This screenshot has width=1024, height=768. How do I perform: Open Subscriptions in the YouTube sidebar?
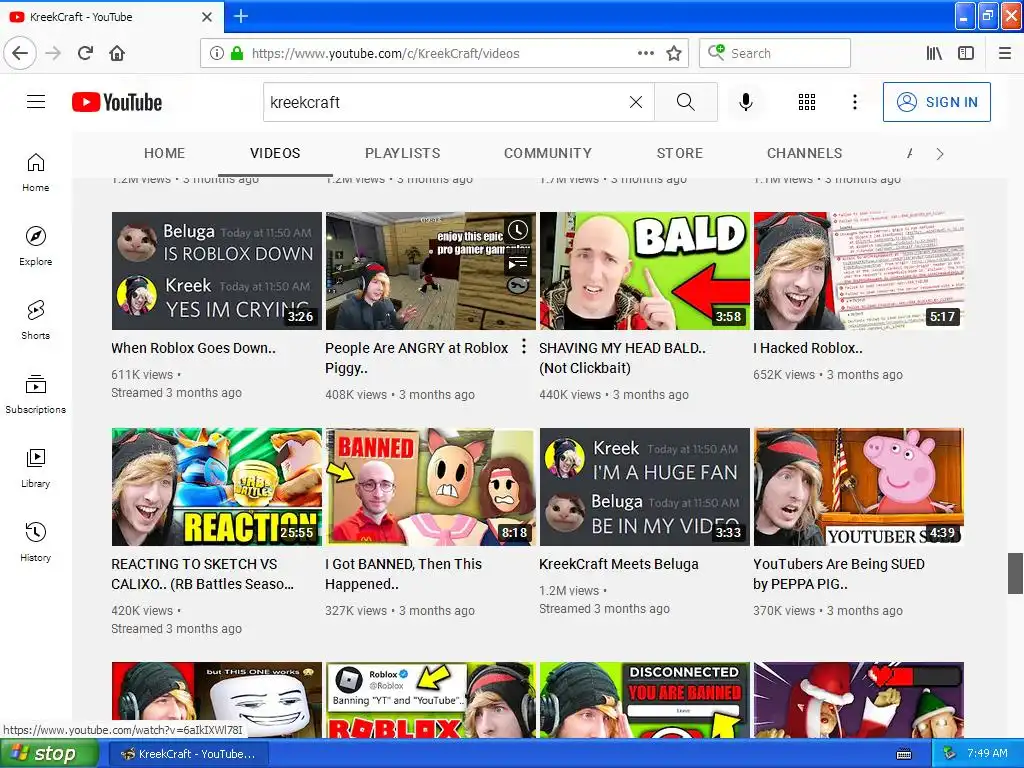(x=35, y=394)
